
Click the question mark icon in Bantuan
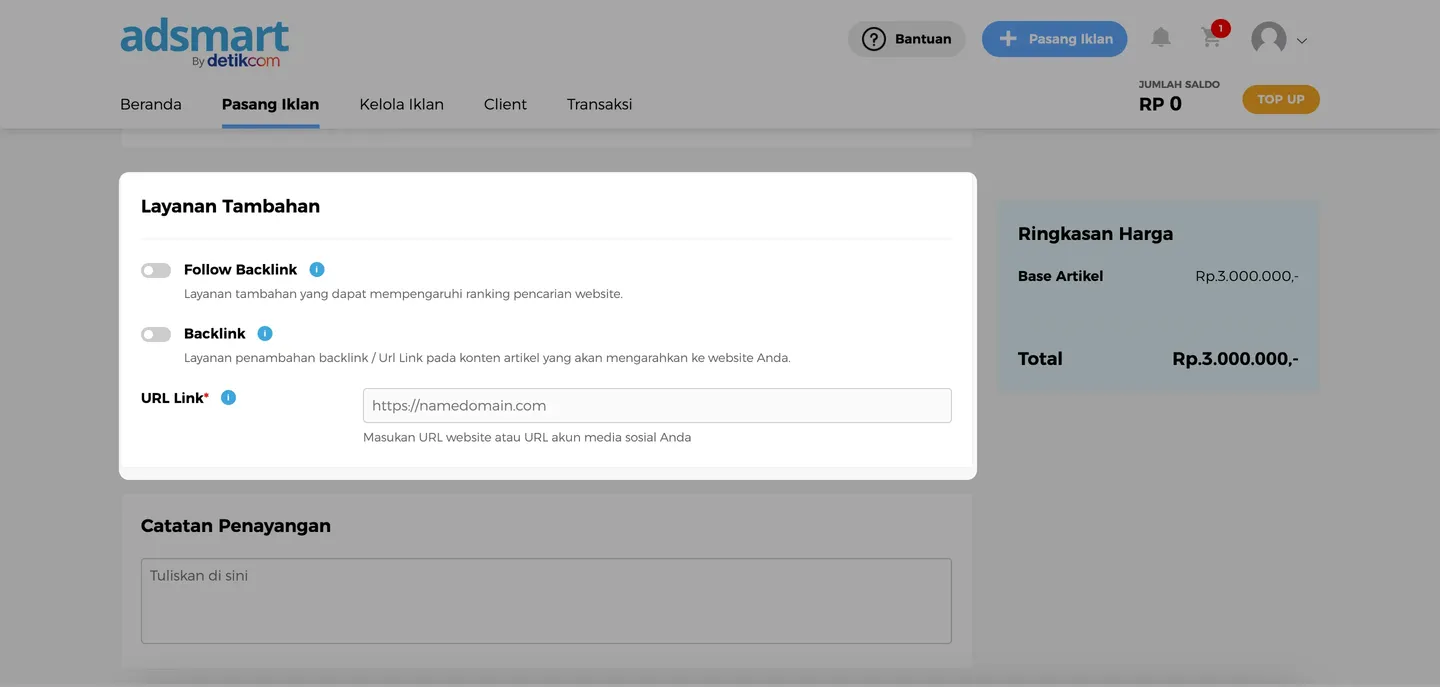874,39
